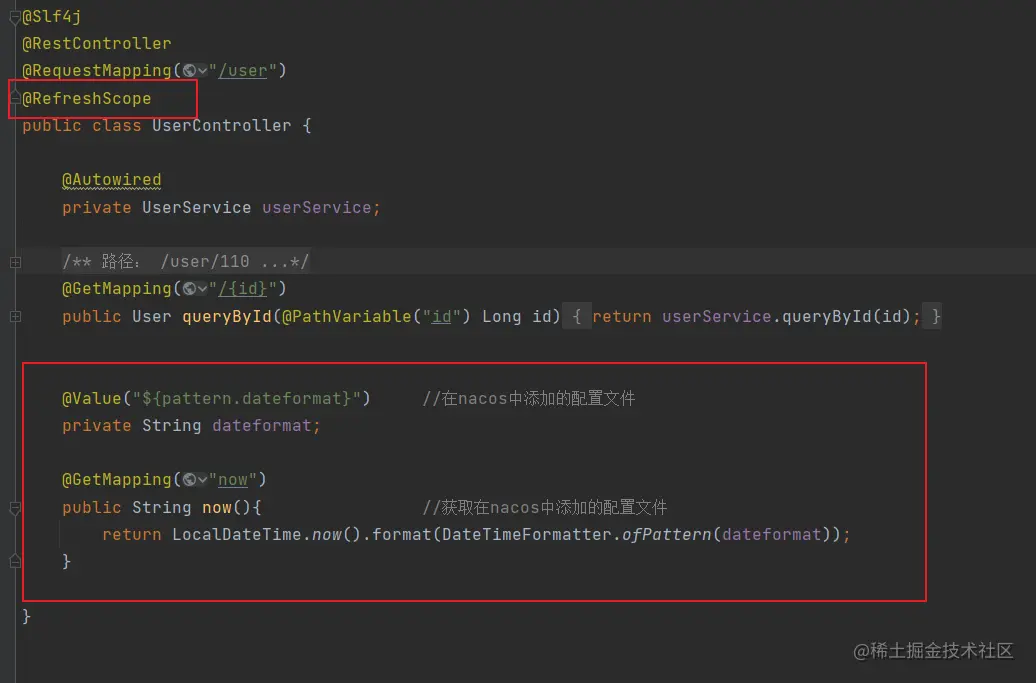Click the globe icon before "/{id}" mapping
This screenshot has width=1036, height=683.
click(x=190, y=289)
